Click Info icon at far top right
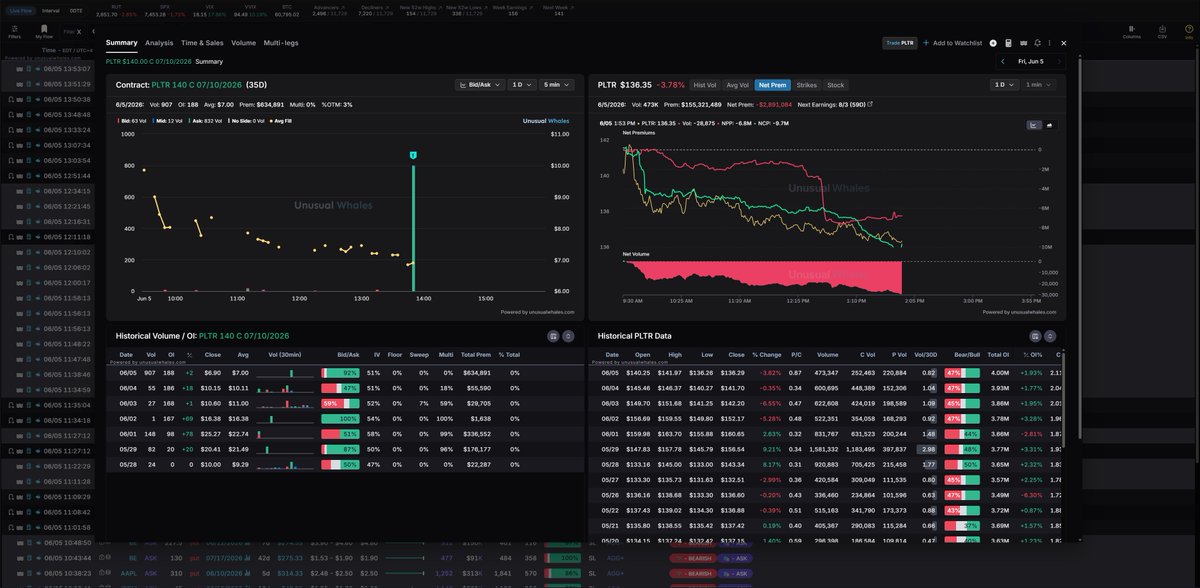This screenshot has height=588, width=1200. pos(1189,31)
